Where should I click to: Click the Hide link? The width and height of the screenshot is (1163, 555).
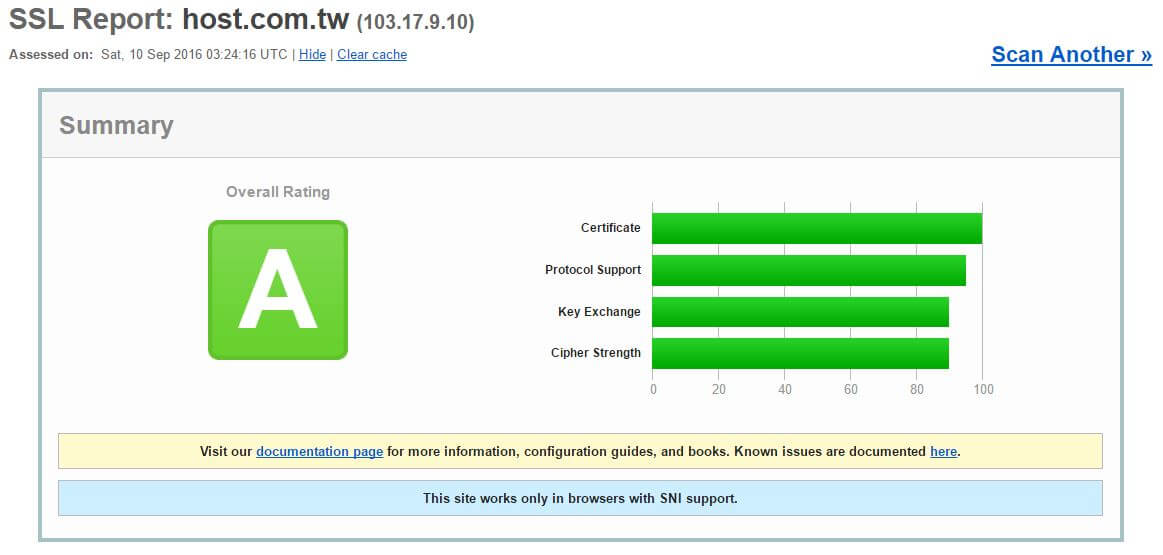[312, 55]
